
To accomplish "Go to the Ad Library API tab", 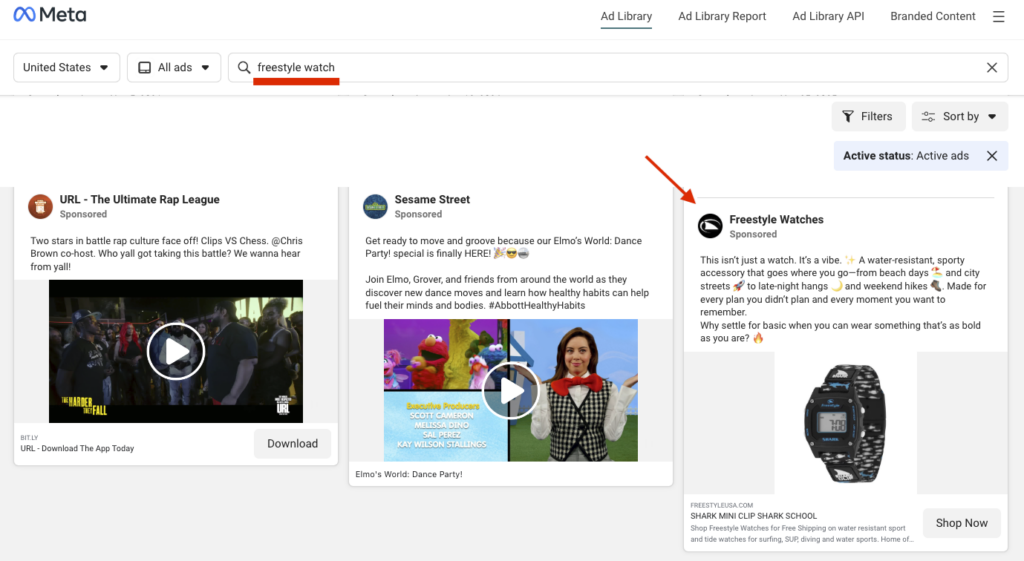I will point(828,16).
